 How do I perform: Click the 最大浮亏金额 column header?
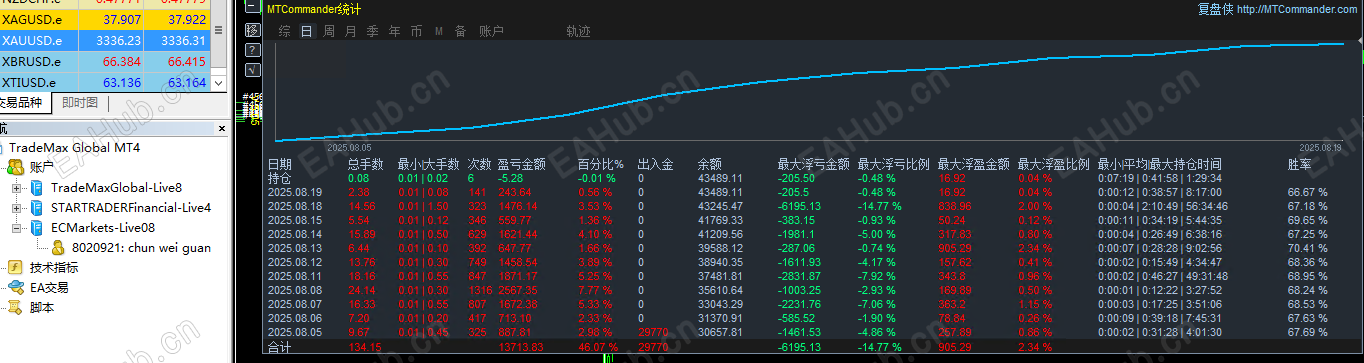(814, 164)
